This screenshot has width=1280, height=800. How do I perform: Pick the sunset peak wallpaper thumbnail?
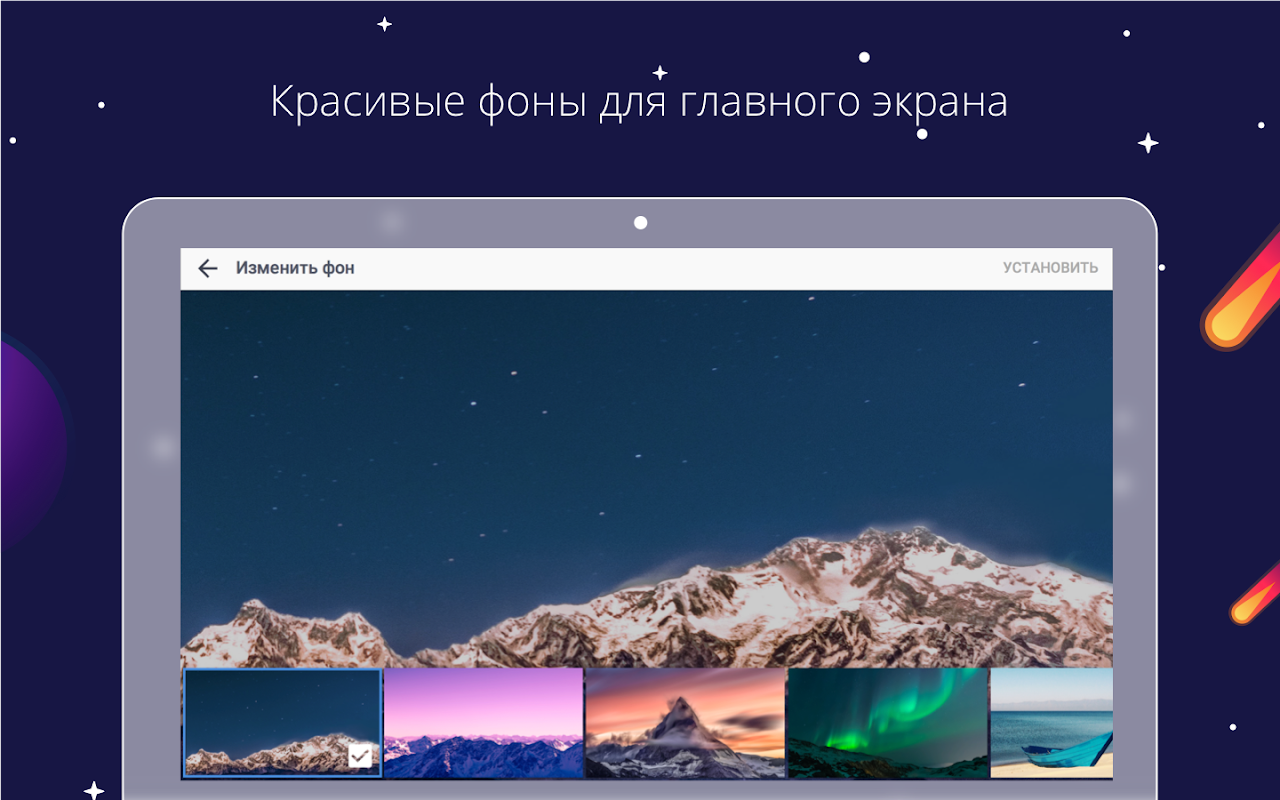(685, 723)
